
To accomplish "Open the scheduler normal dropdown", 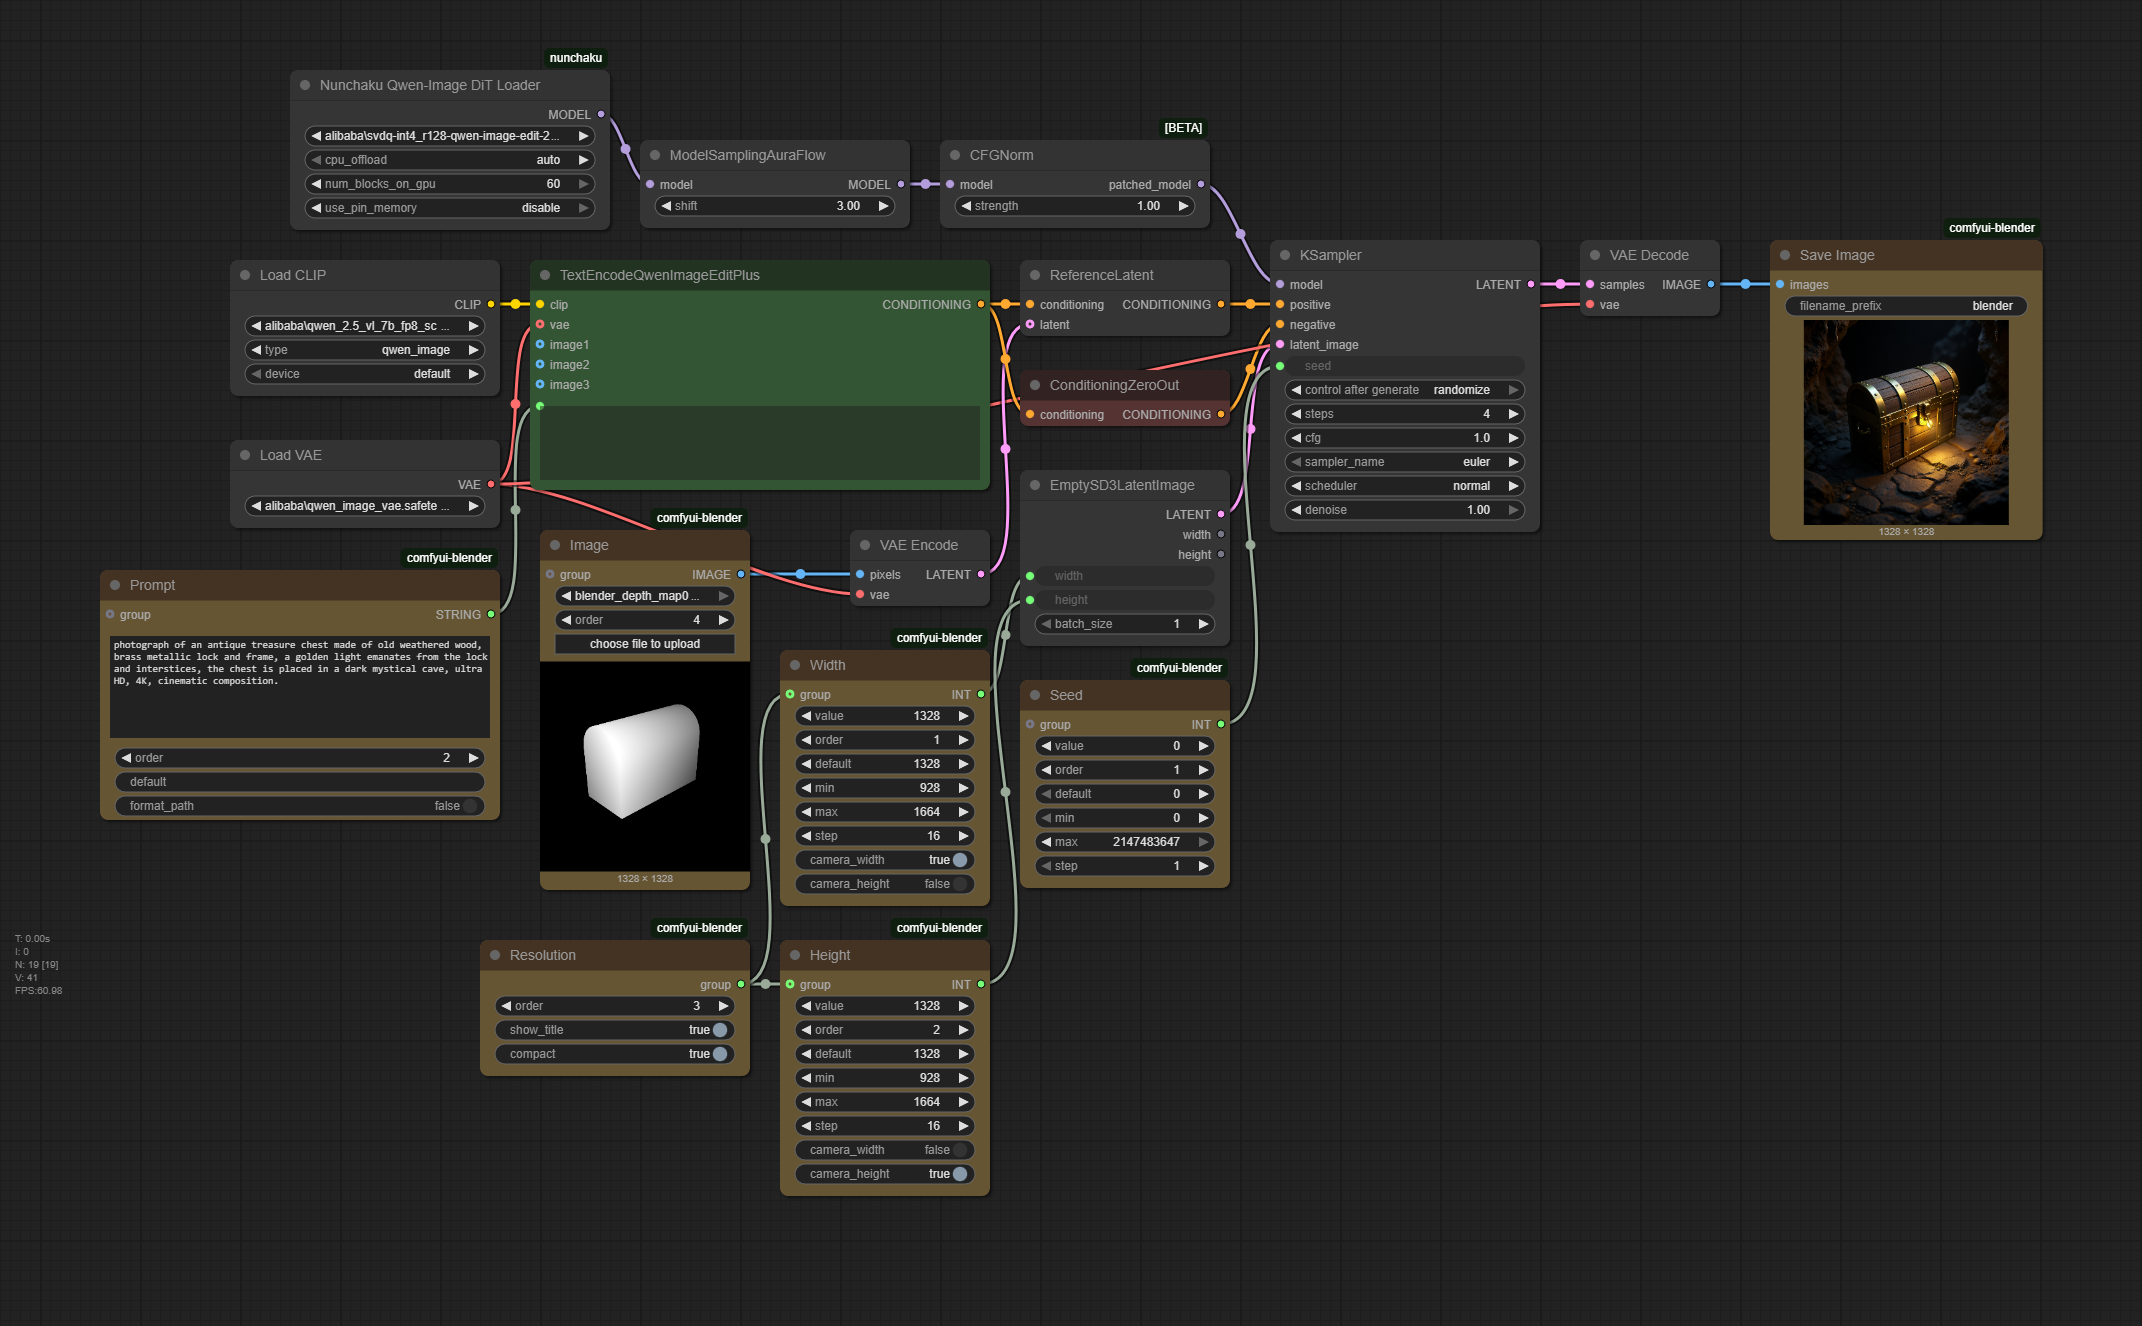I will pos(1405,486).
